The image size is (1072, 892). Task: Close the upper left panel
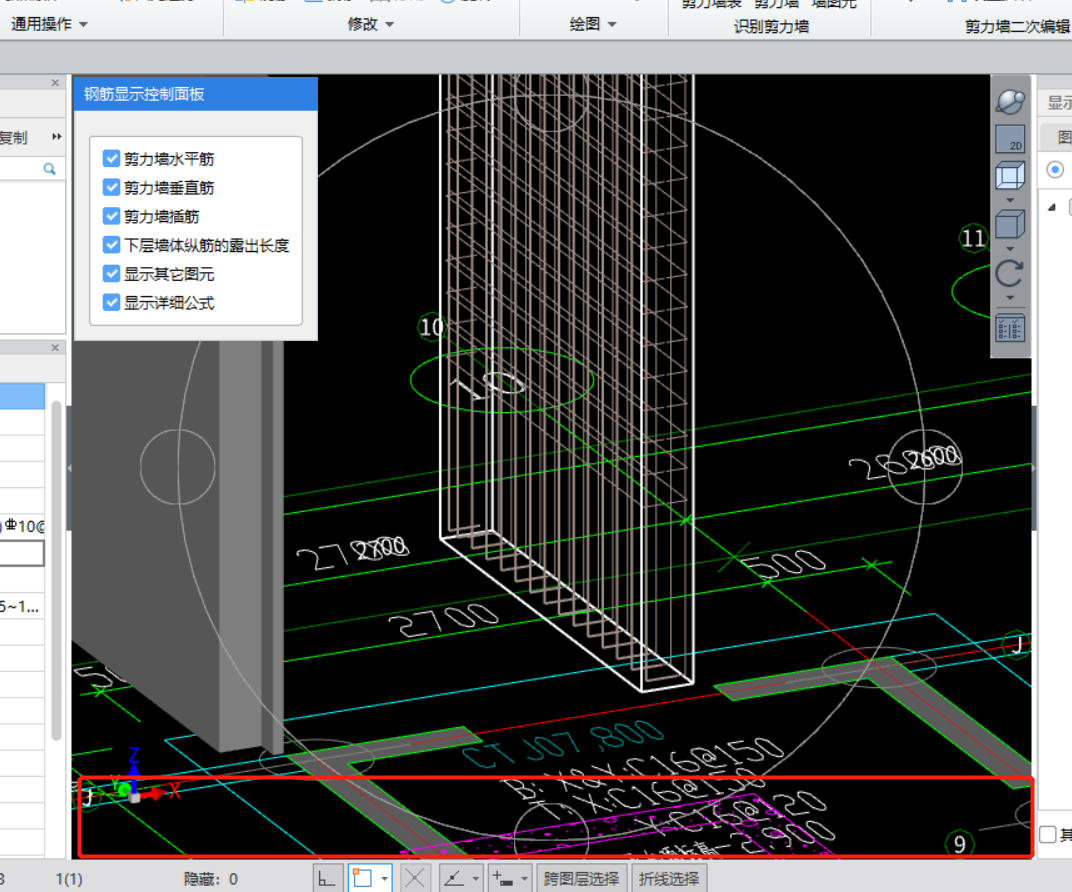(x=55, y=83)
